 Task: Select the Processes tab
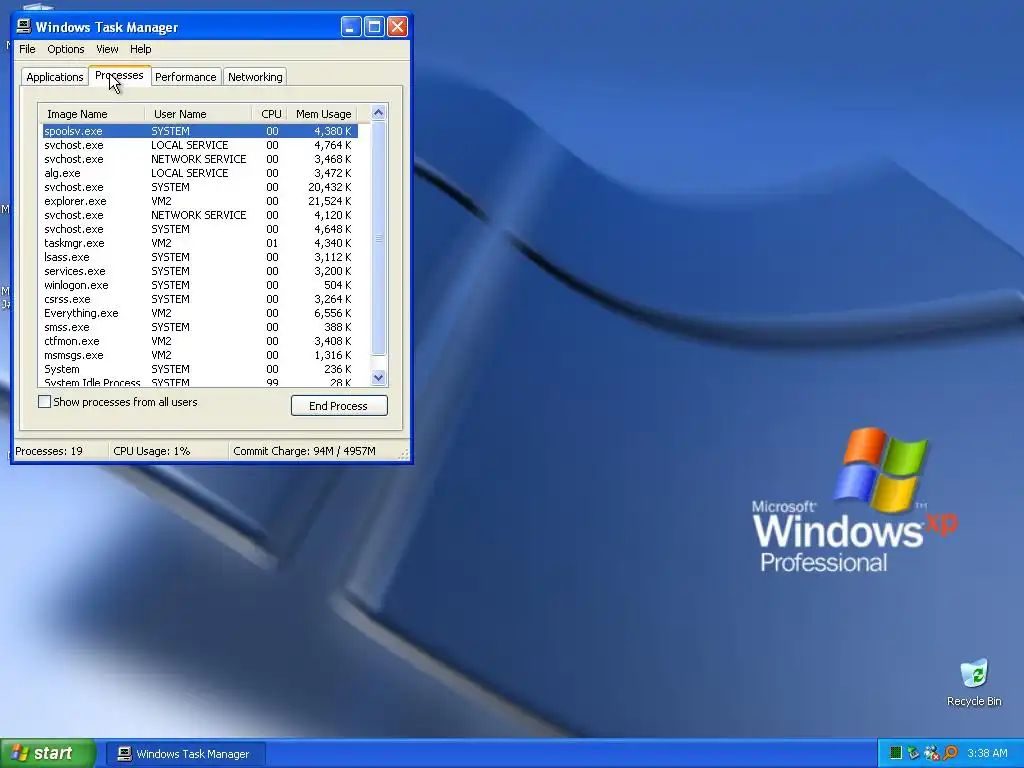pos(120,75)
